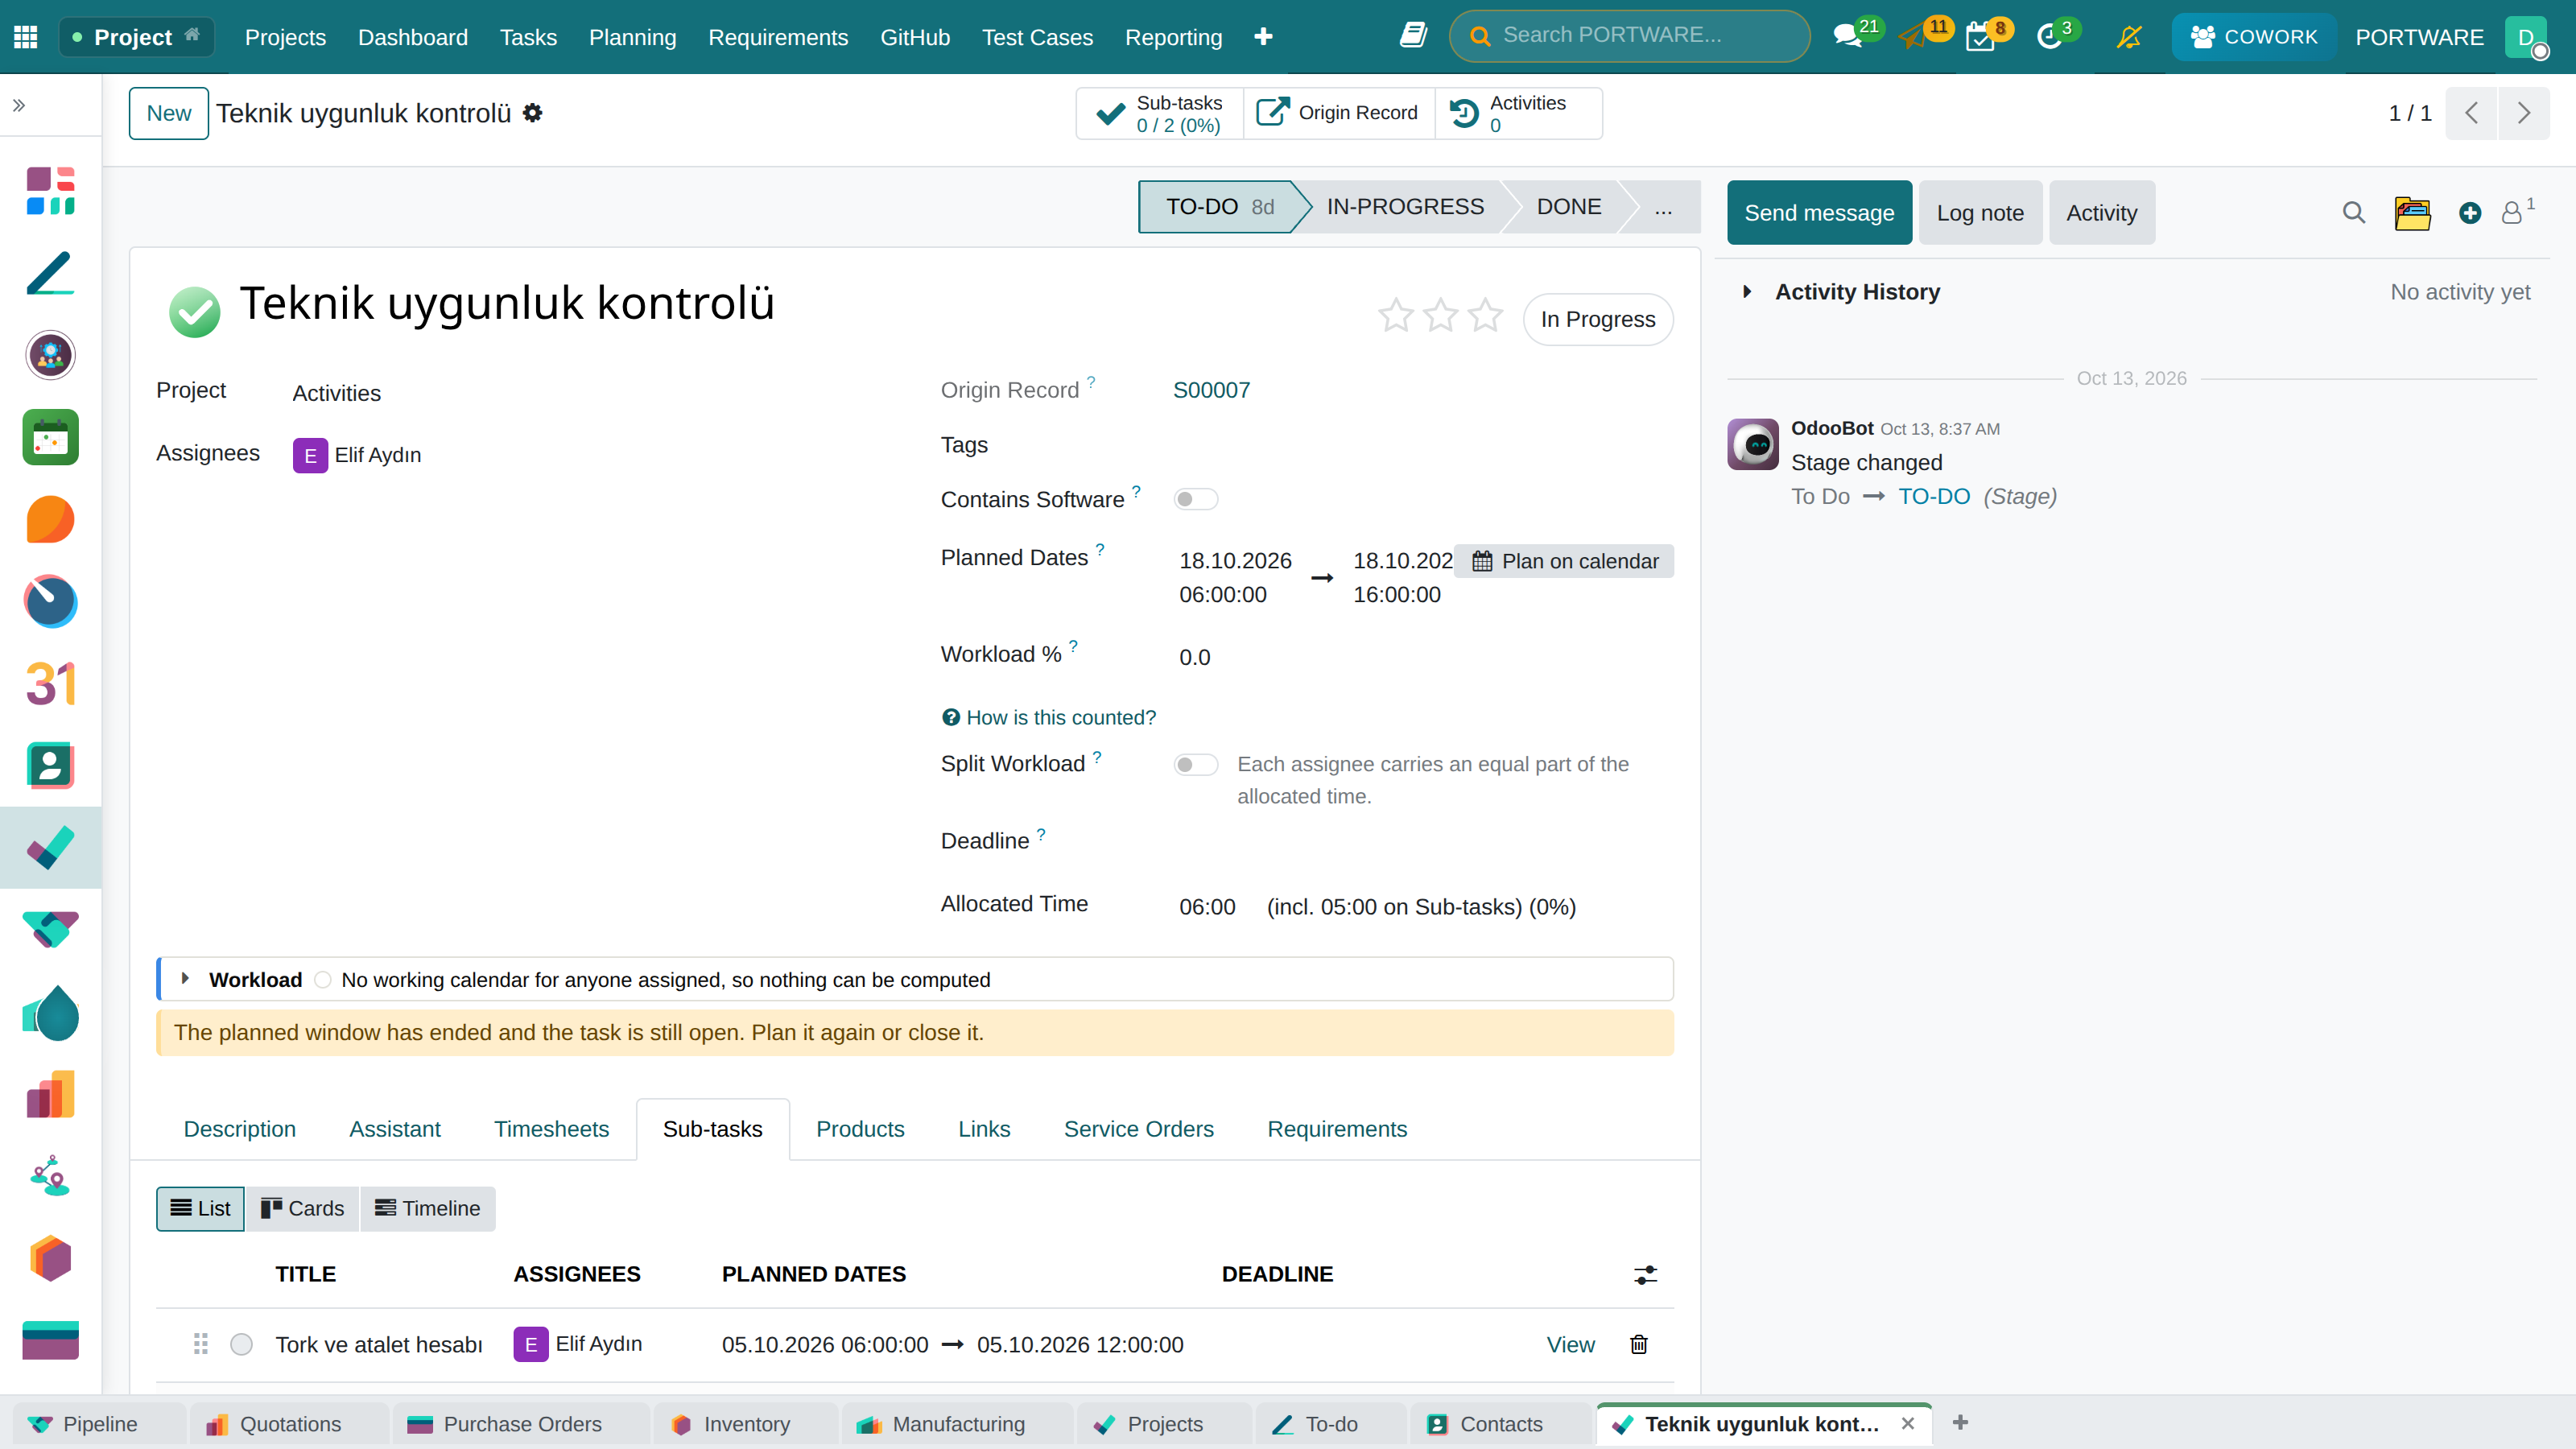Image resolution: width=2576 pixels, height=1449 pixels.
Task: Toggle the Split Workload switch
Action: [1195, 765]
